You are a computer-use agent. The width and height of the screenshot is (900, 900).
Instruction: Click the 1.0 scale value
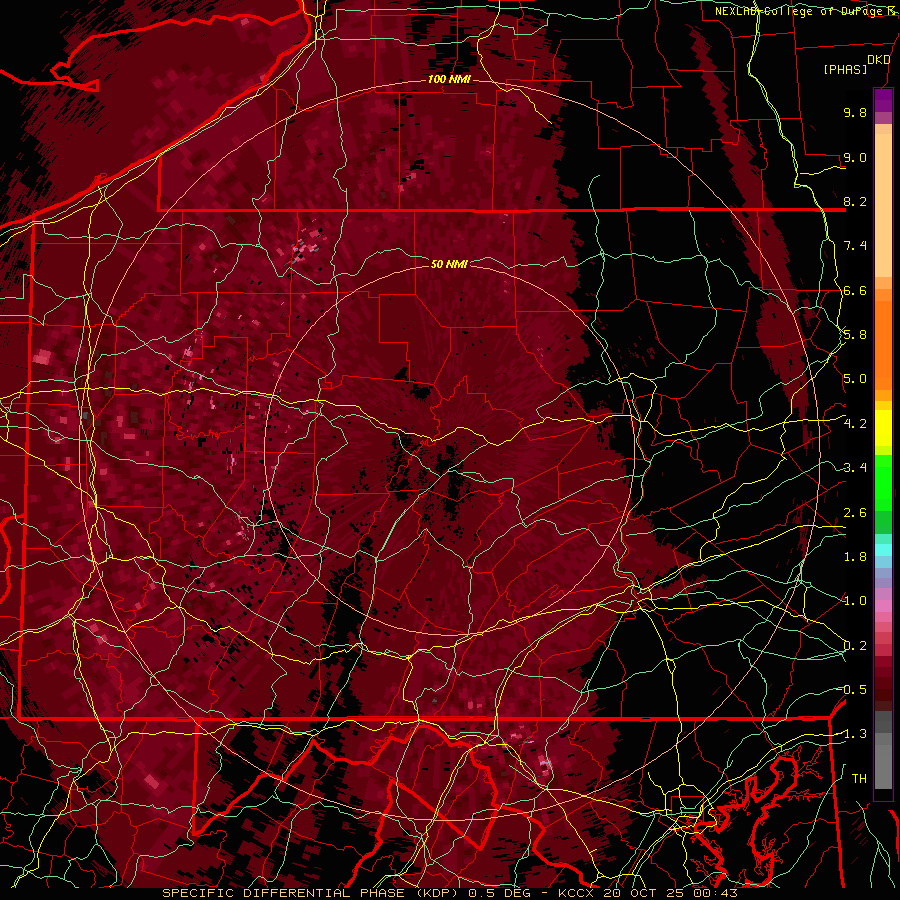tap(855, 601)
